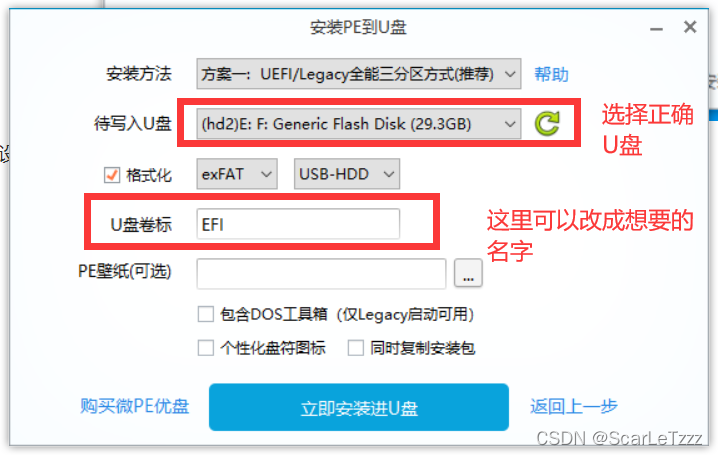Image resolution: width=718 pixels, height=455 pixels.
Task: Open the 购买微PE优盘 purchase link
Action: [135, 406]
